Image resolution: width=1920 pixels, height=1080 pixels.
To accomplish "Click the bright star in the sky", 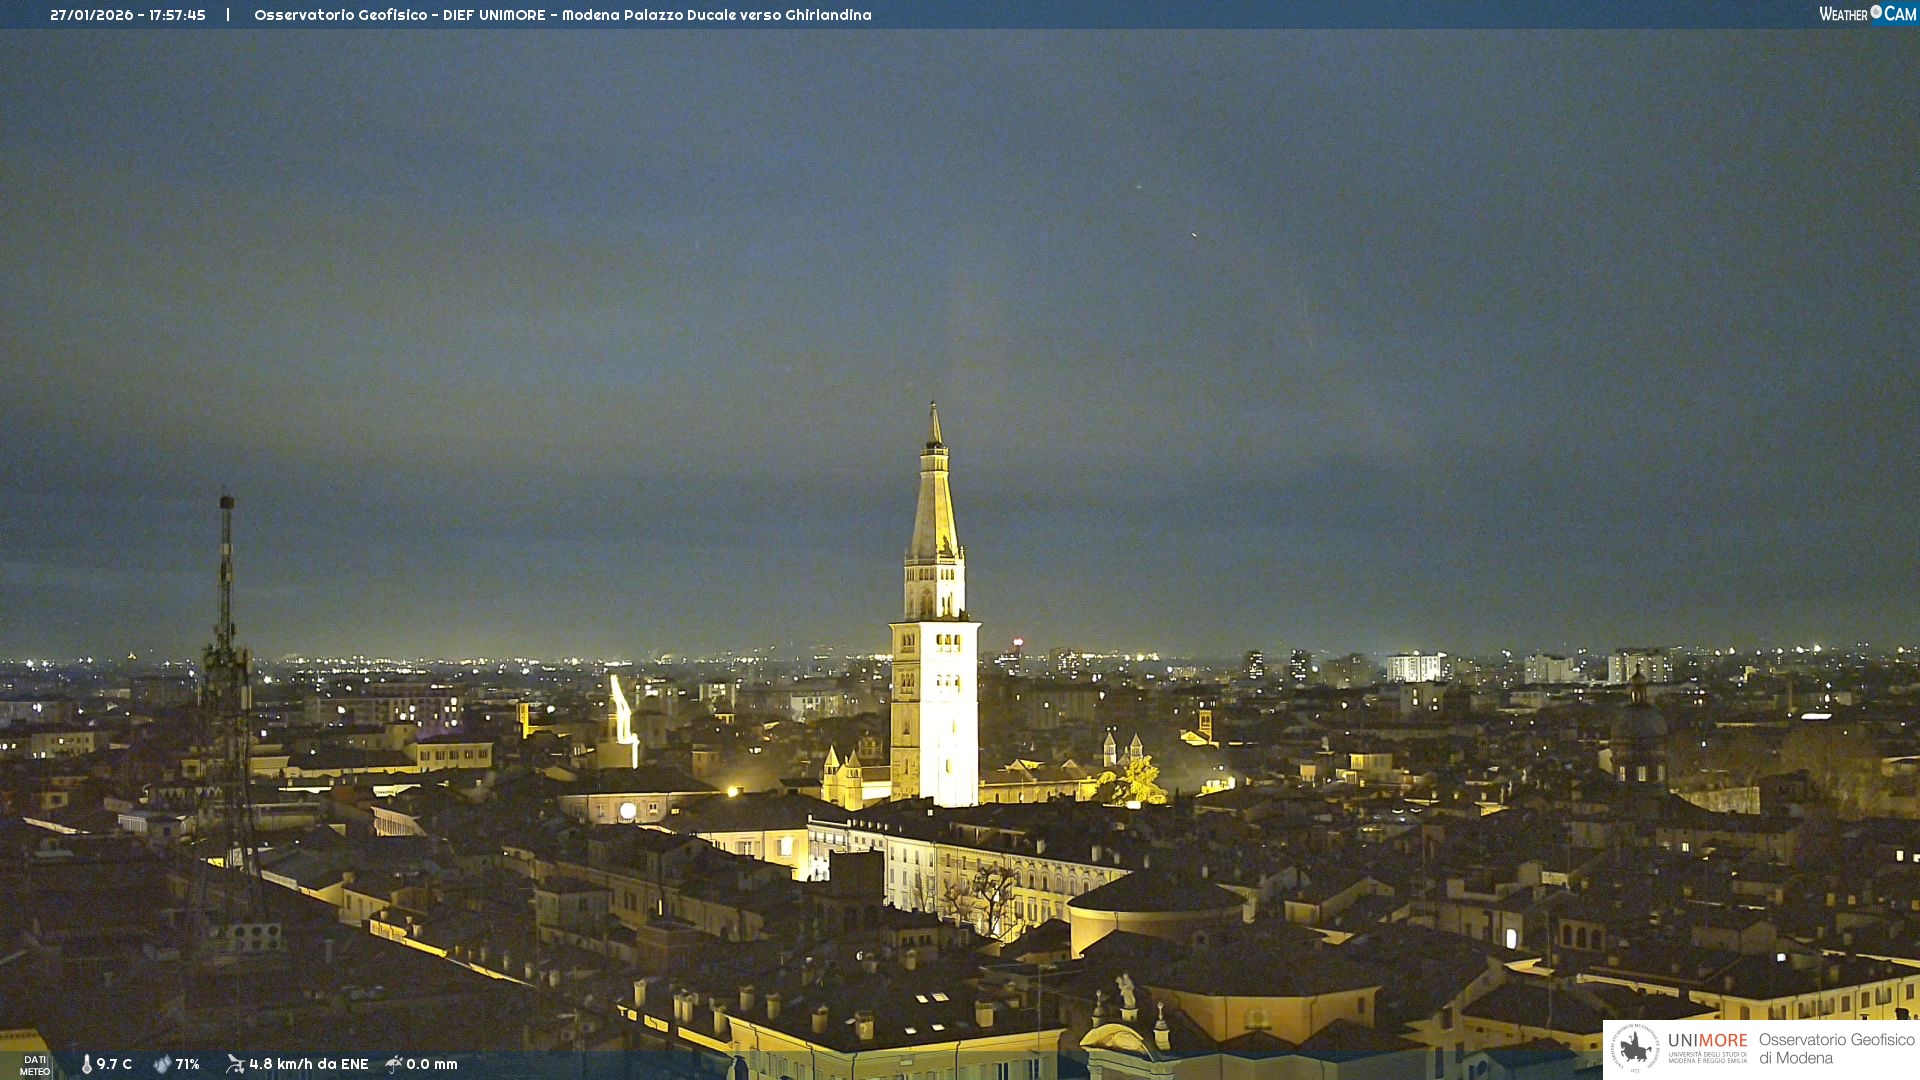I will (1193, 234).
